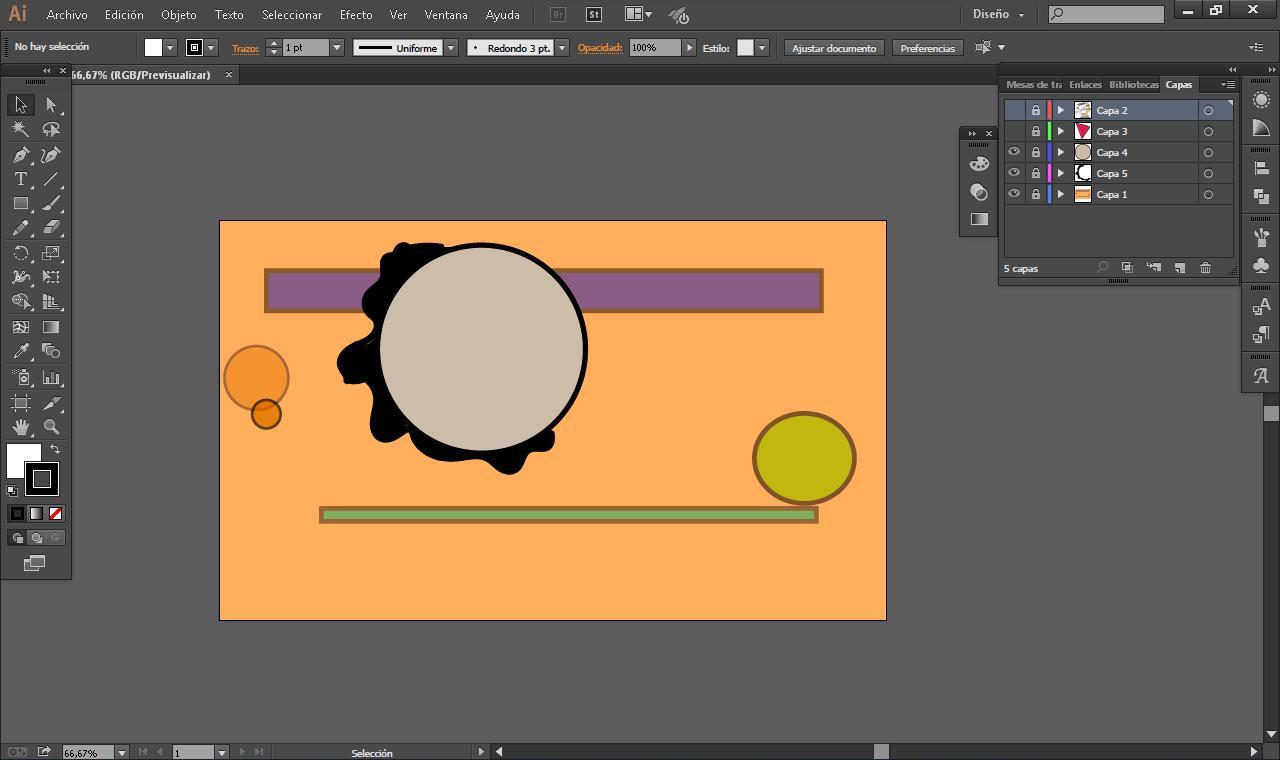The image size is (1280, 760).
Task: Unlock layer Capa 1 with lock icon
Action: 1036,194
